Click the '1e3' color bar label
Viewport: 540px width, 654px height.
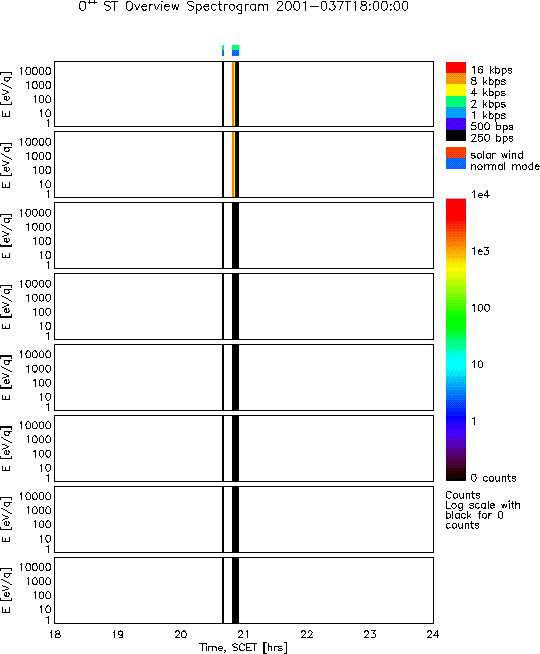480,251
